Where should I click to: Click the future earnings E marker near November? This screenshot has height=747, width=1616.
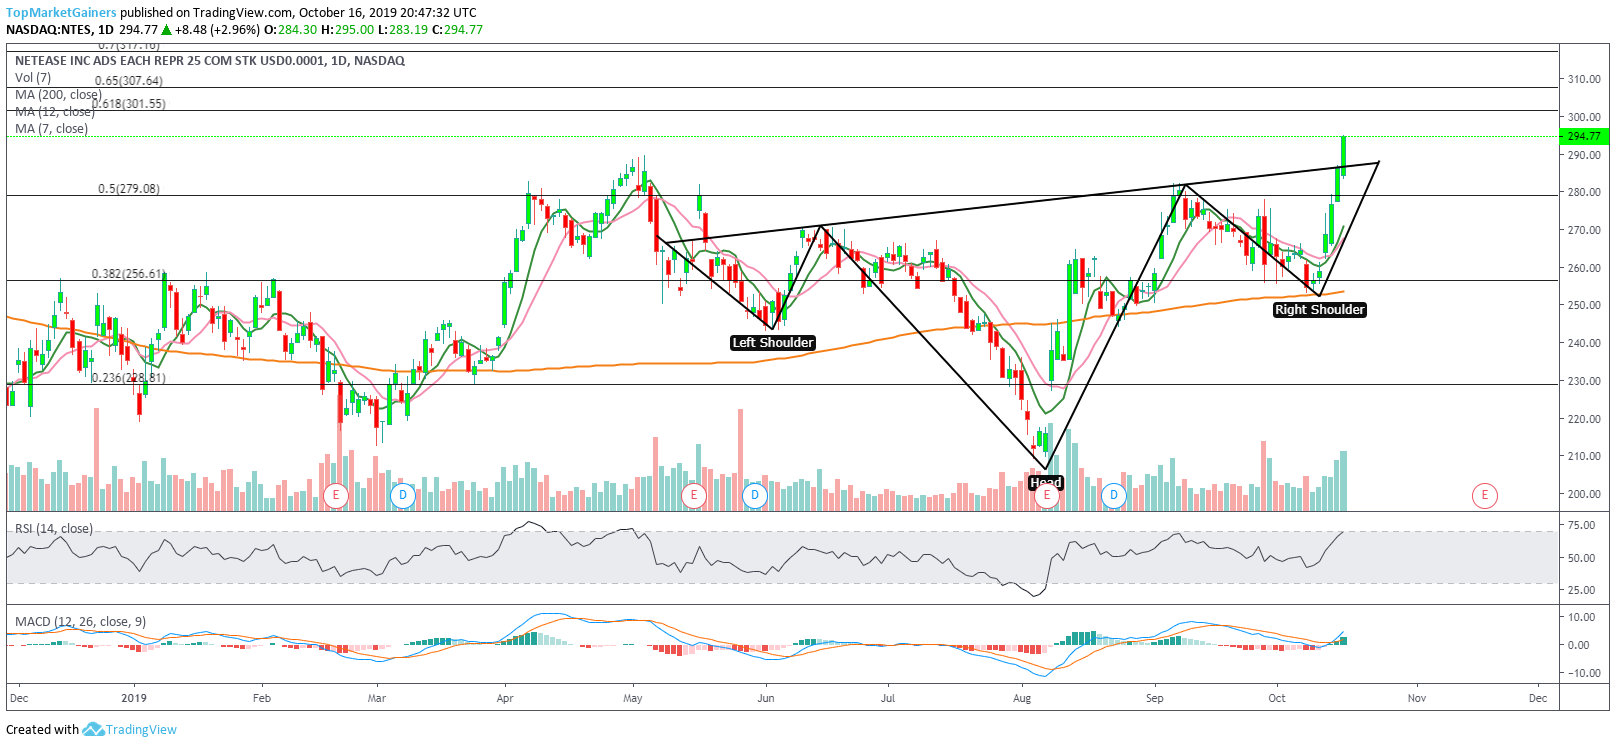(x=1485, y=495)
